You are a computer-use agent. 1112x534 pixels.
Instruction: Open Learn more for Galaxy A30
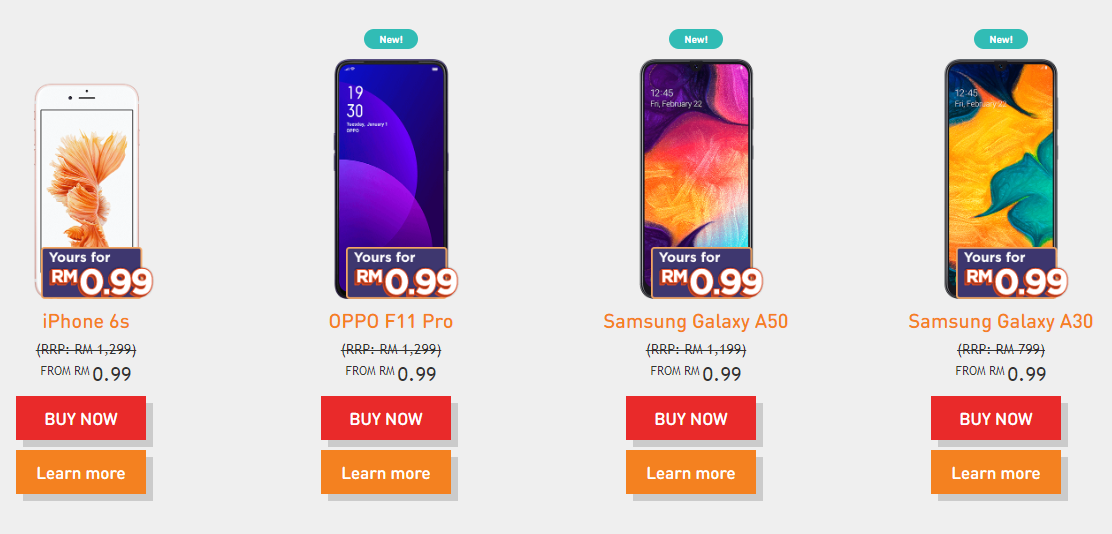pyautogui.click(x=996, y=472)
